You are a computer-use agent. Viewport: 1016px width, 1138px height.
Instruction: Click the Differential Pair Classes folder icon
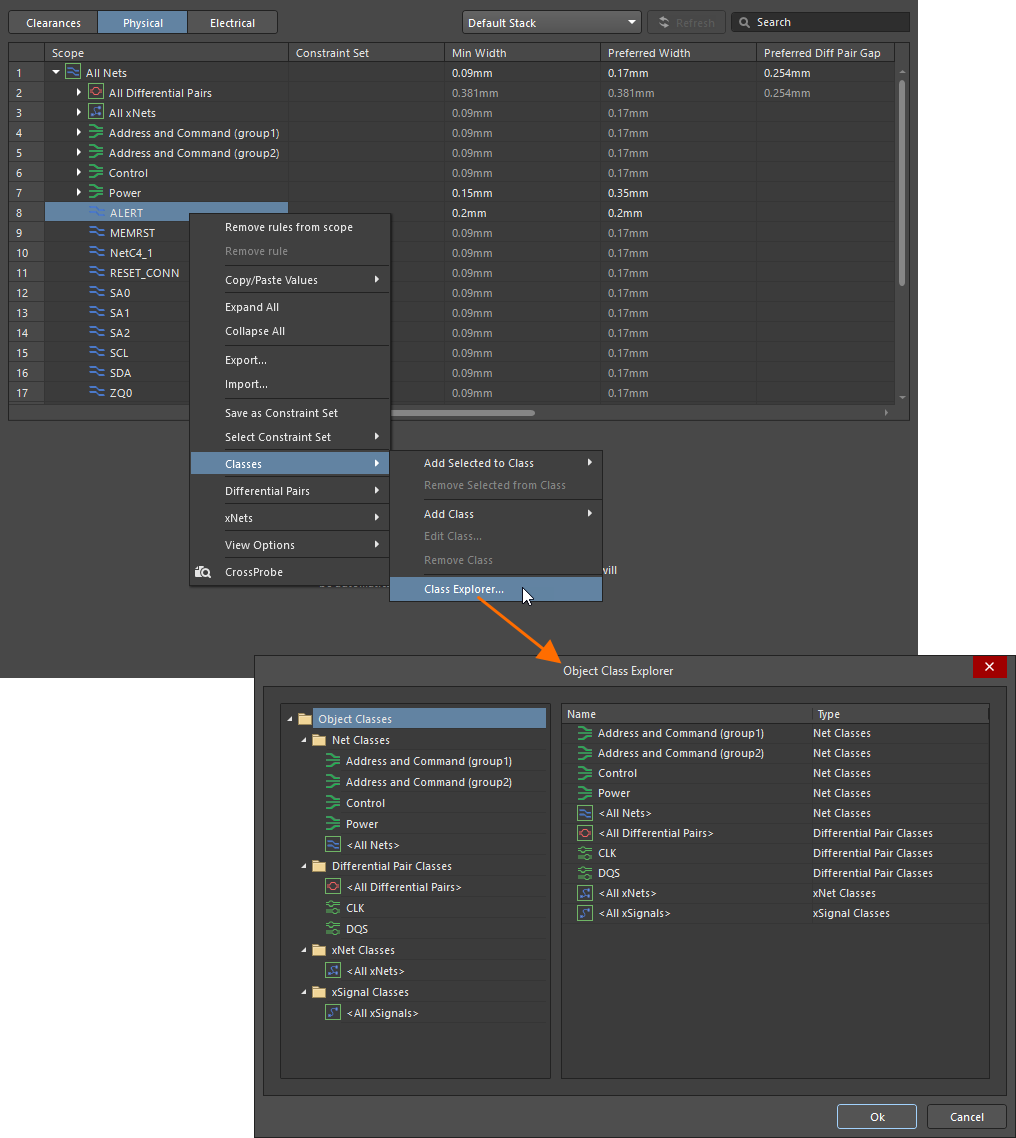[319, 867]
